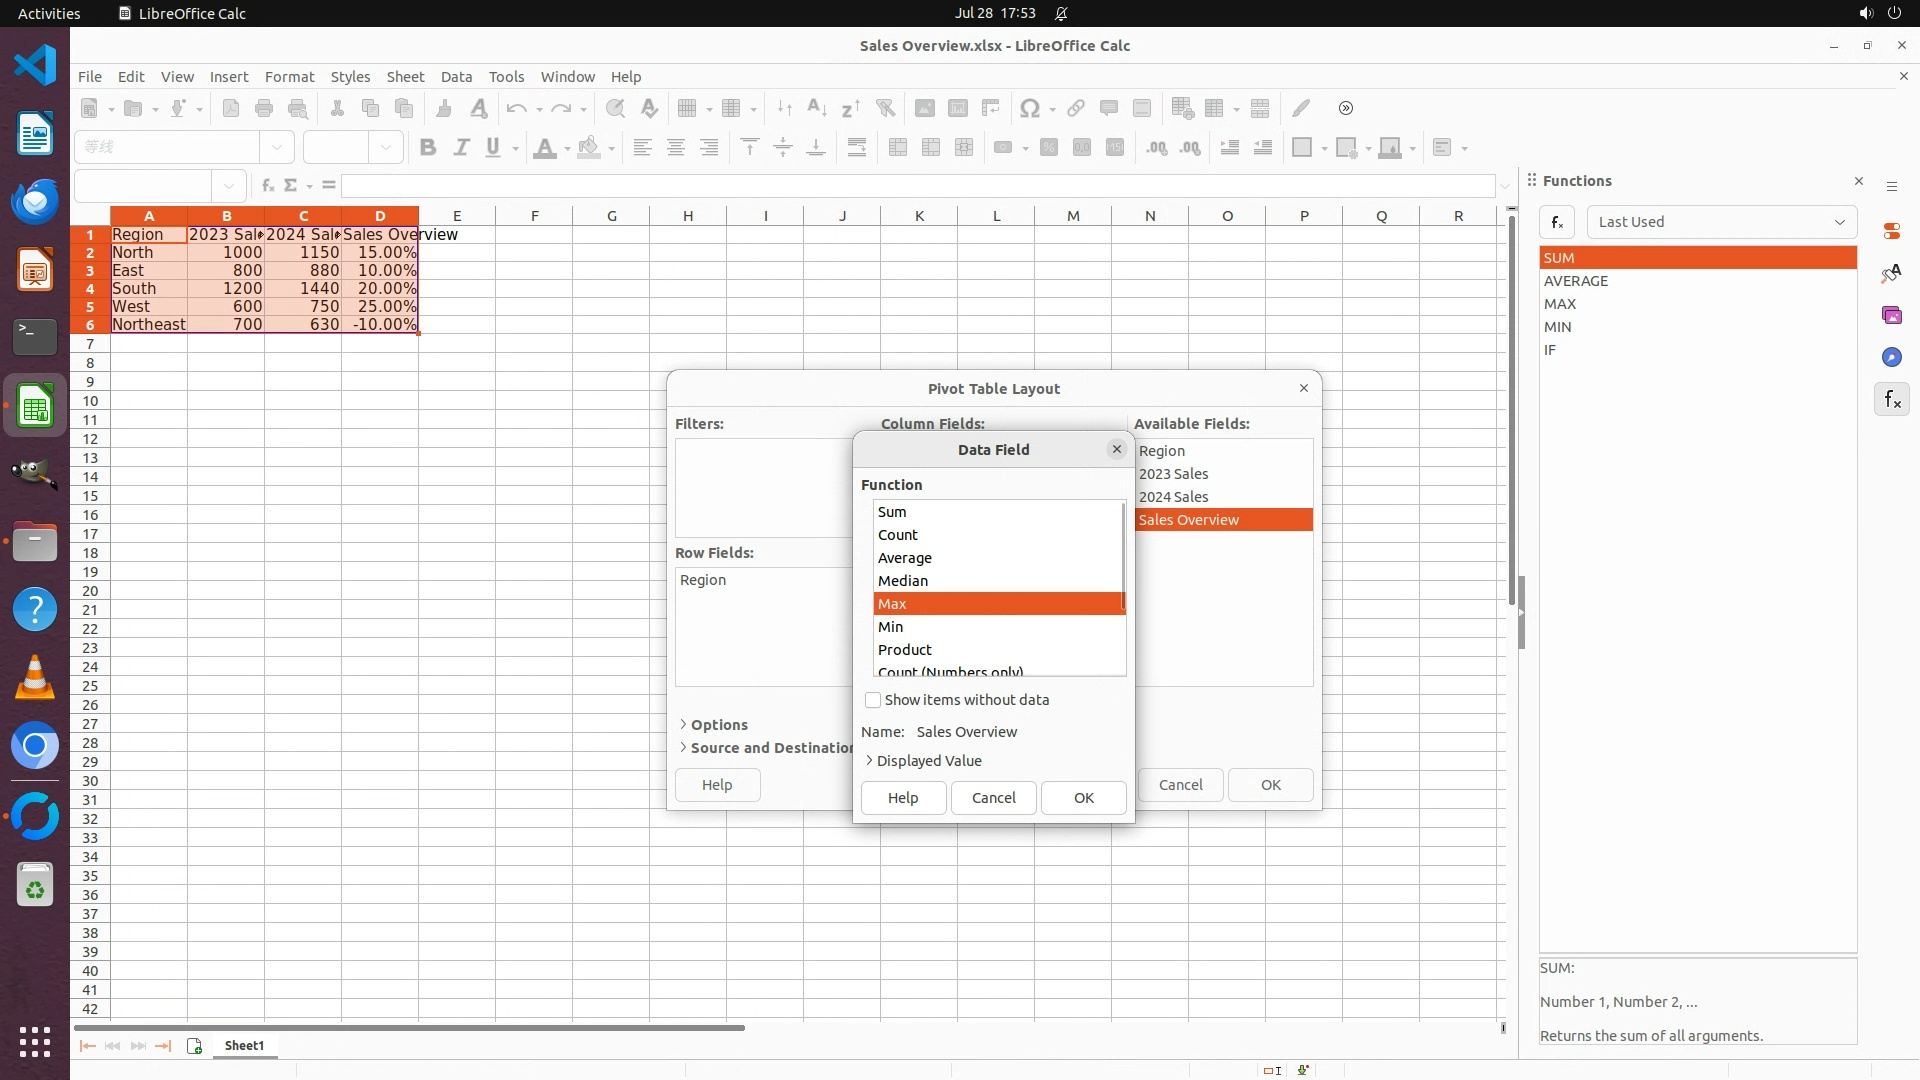Open the Data menu
Screen dimensions: 1920x1080
click(456, 77)
